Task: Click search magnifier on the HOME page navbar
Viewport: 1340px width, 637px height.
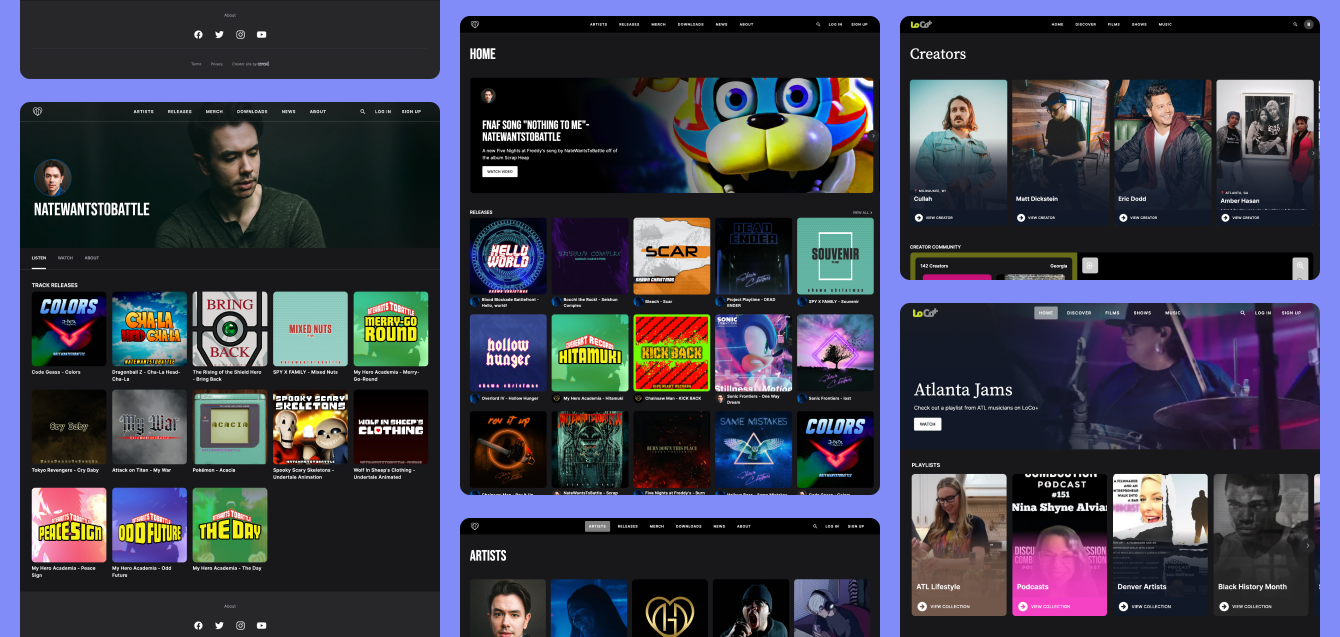Action: [x=818, y=24]
